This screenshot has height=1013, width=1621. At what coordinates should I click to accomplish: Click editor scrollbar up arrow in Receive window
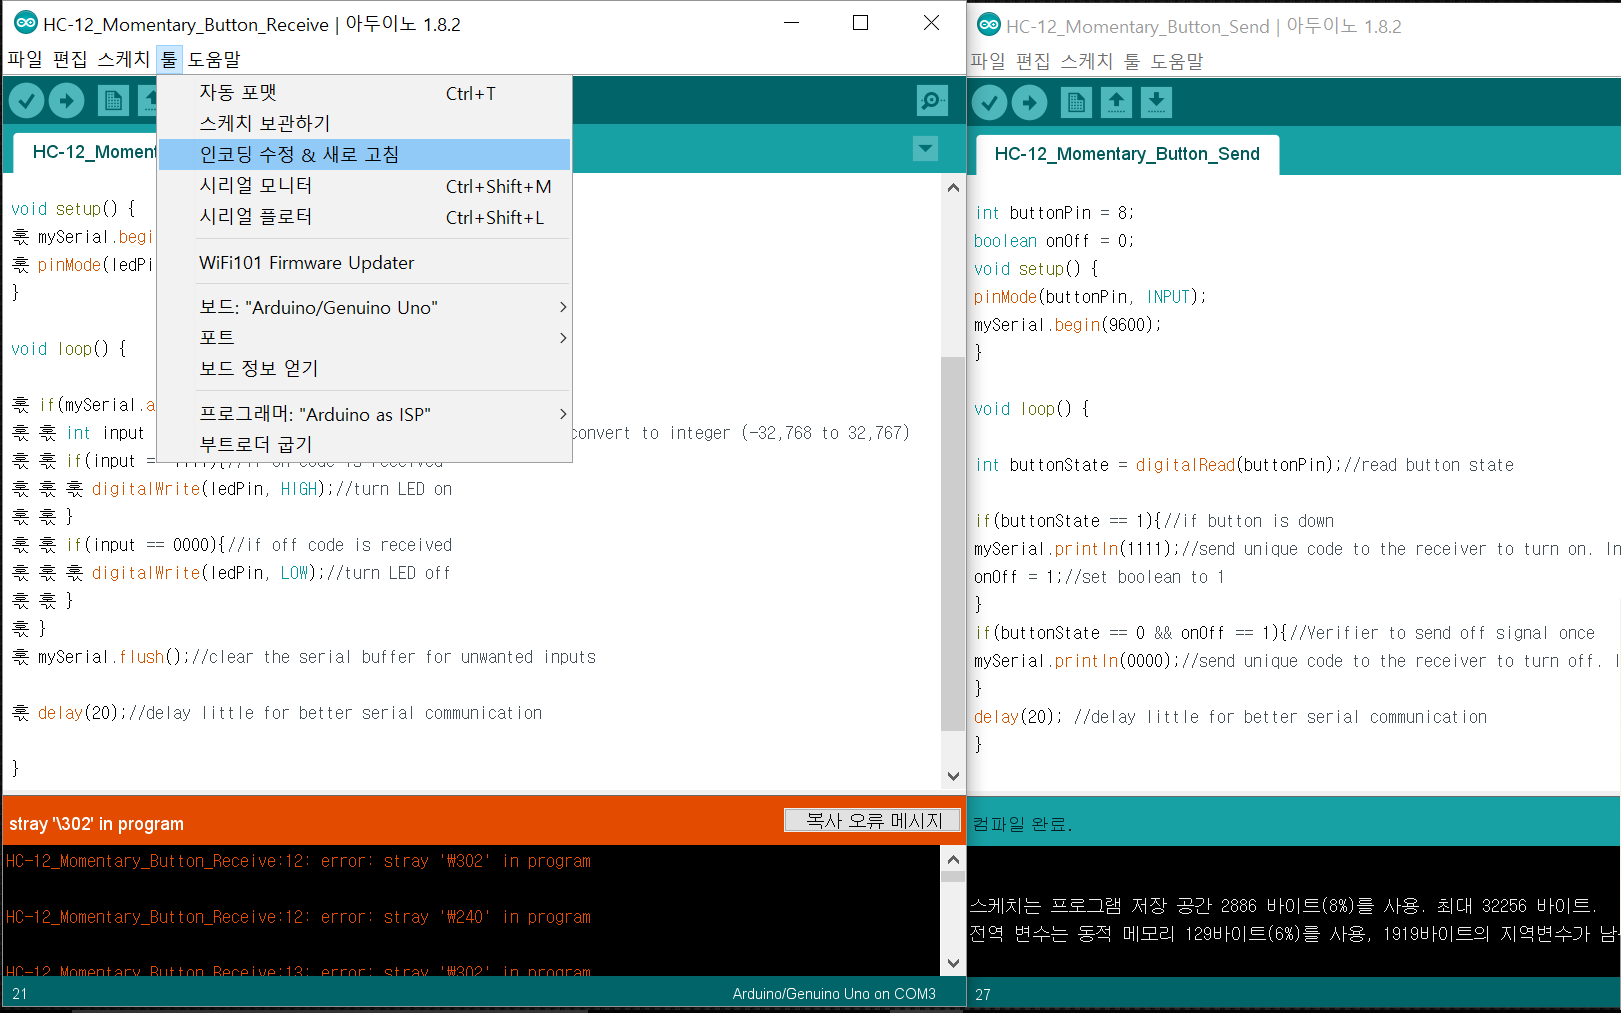pyautogui.click(x=953, y=187)
